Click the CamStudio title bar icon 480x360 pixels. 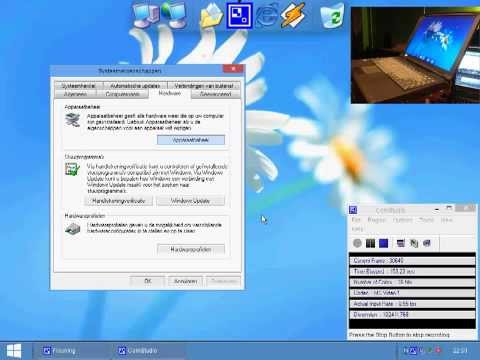(x=353, y=210)
